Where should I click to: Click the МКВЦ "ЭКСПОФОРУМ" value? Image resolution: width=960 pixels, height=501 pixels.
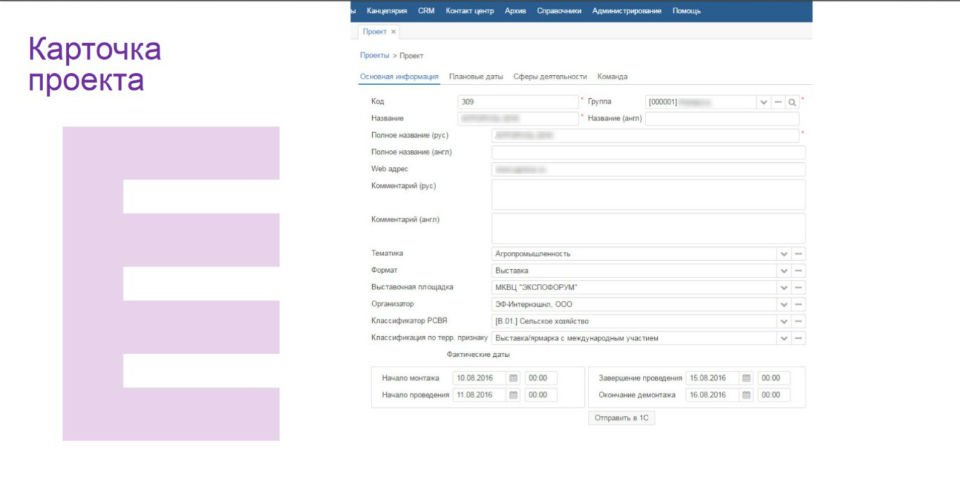(536, 287)
